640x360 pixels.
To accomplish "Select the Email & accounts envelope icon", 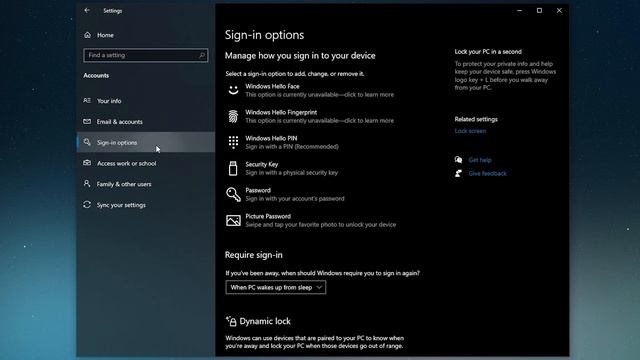I will [87, 121].
